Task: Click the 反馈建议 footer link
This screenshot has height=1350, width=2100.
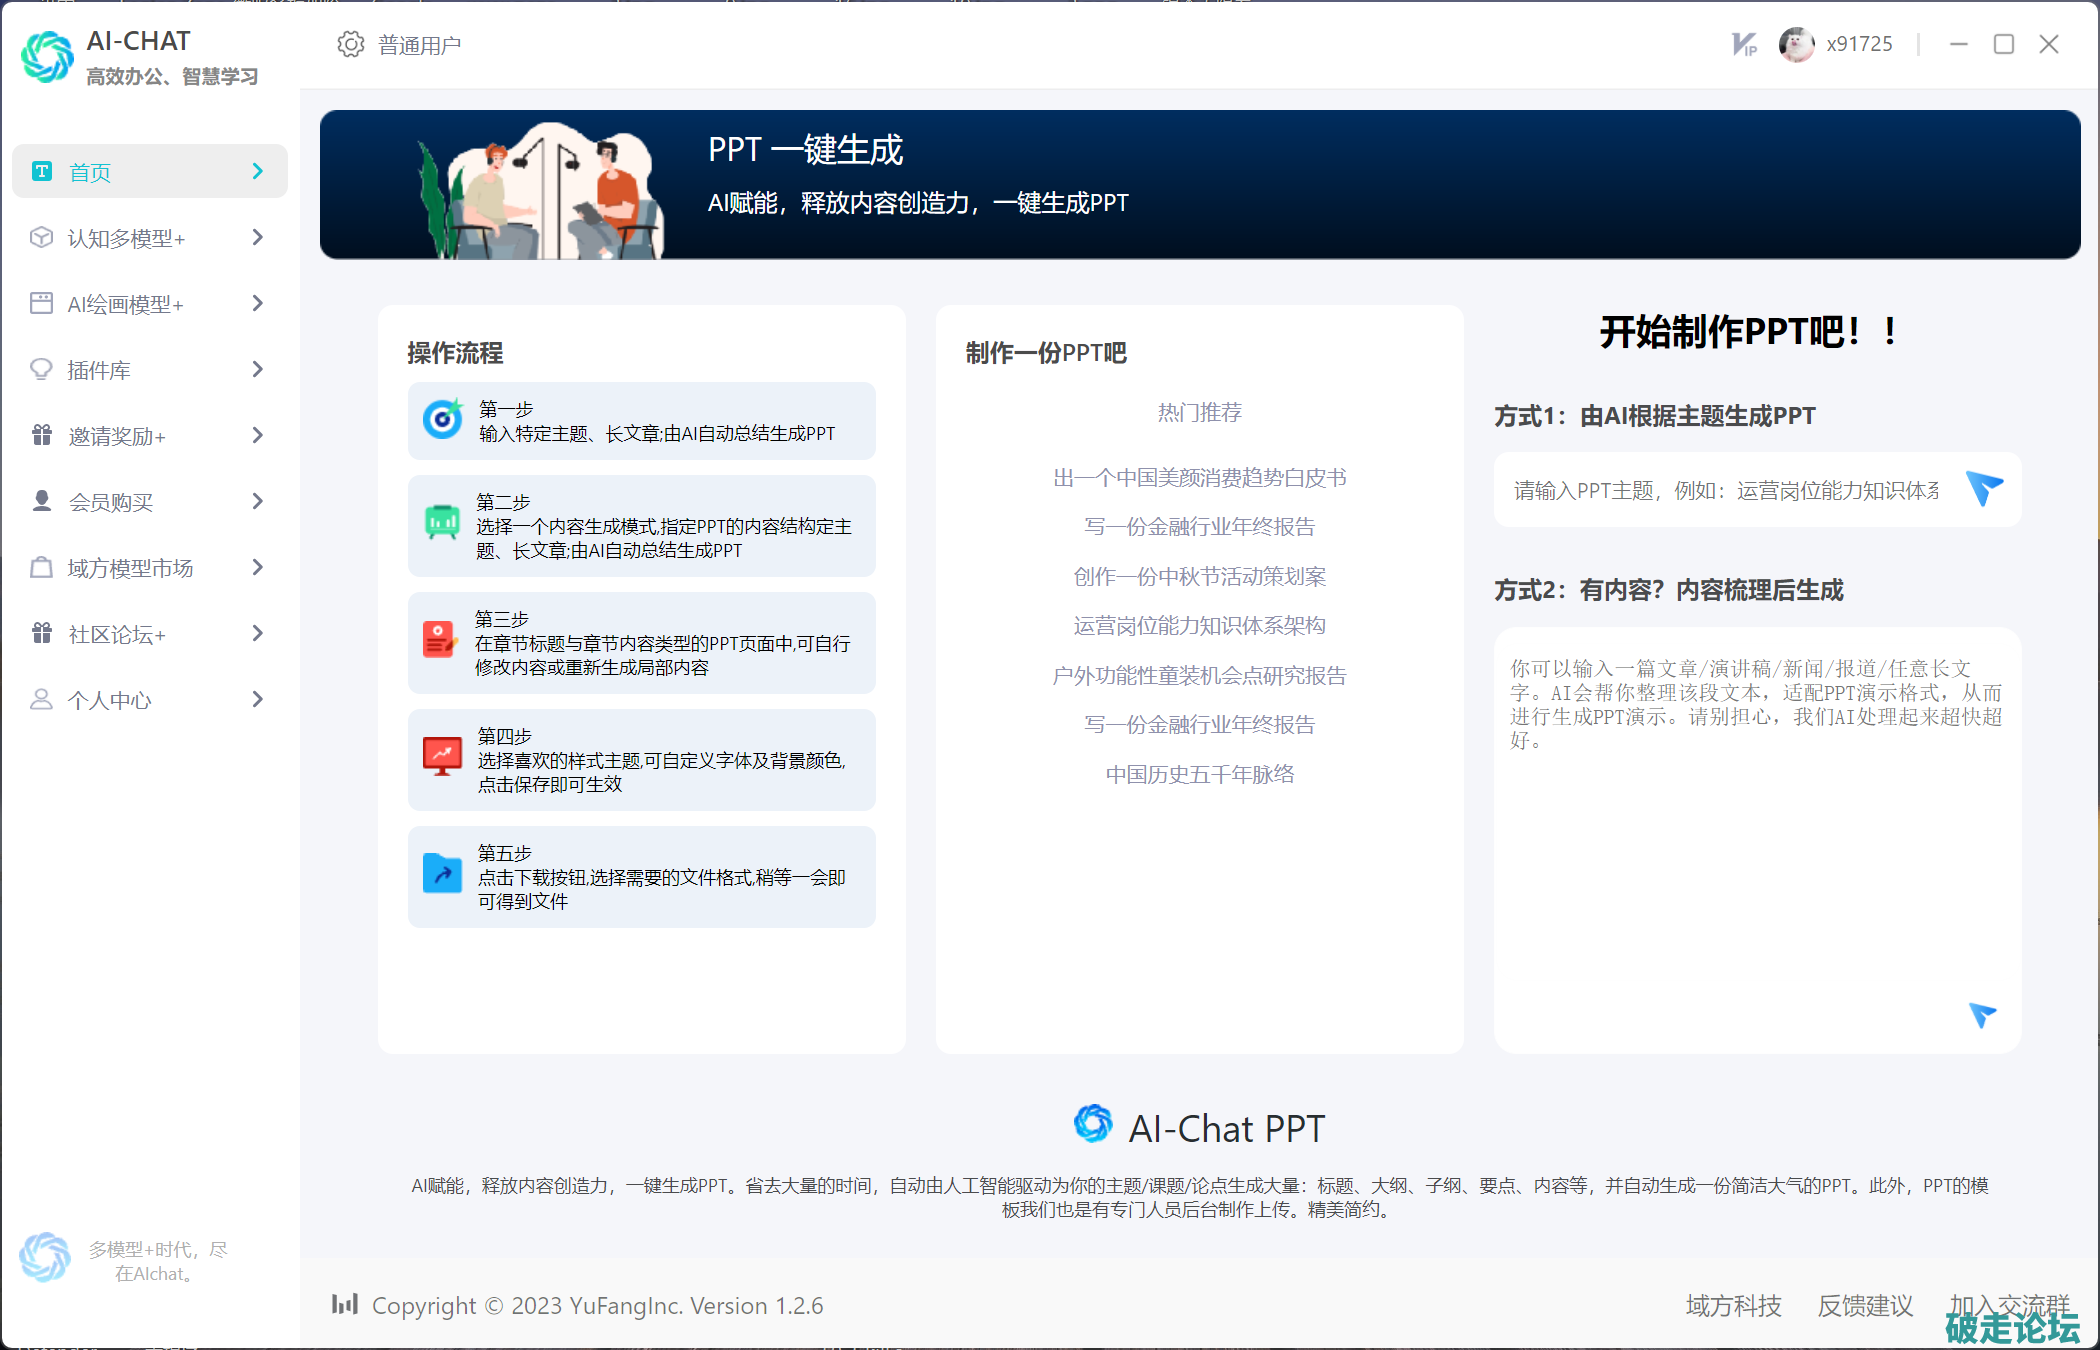Action: 1865,1305
